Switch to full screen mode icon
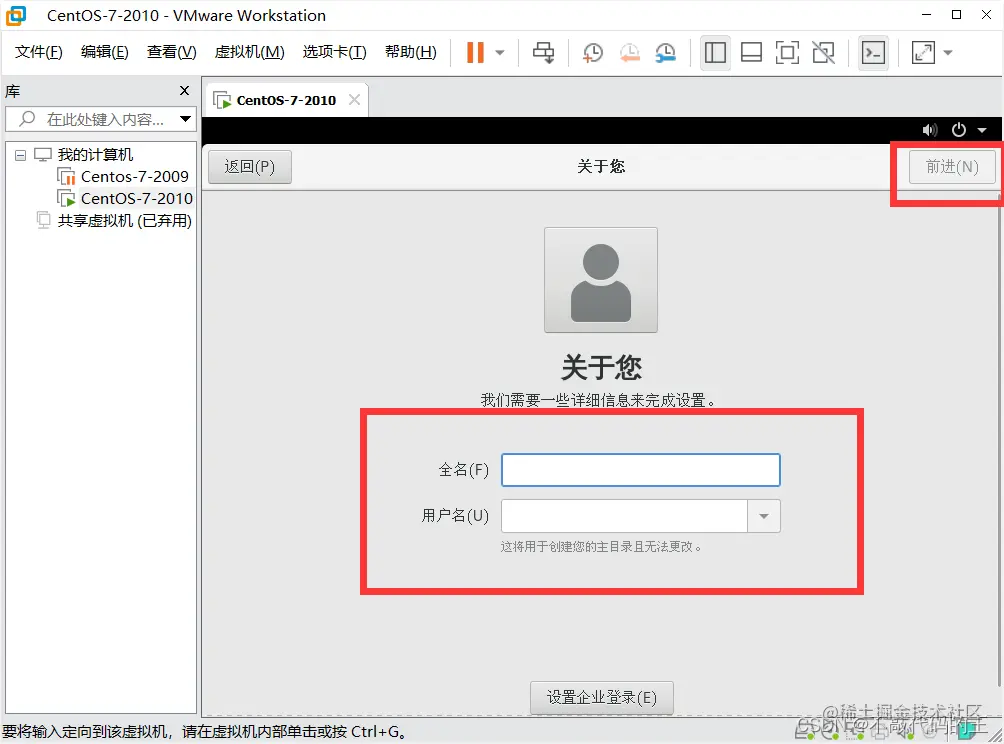 click(x=787, y=53)
